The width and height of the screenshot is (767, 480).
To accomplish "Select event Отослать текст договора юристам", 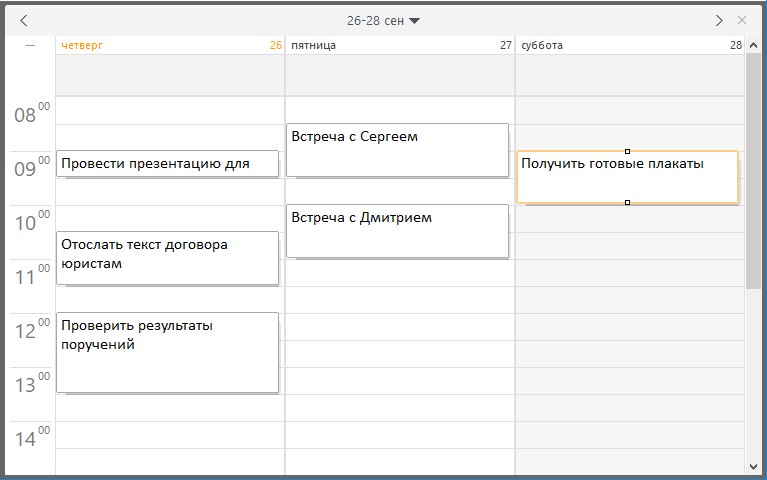I will (167, 258).
